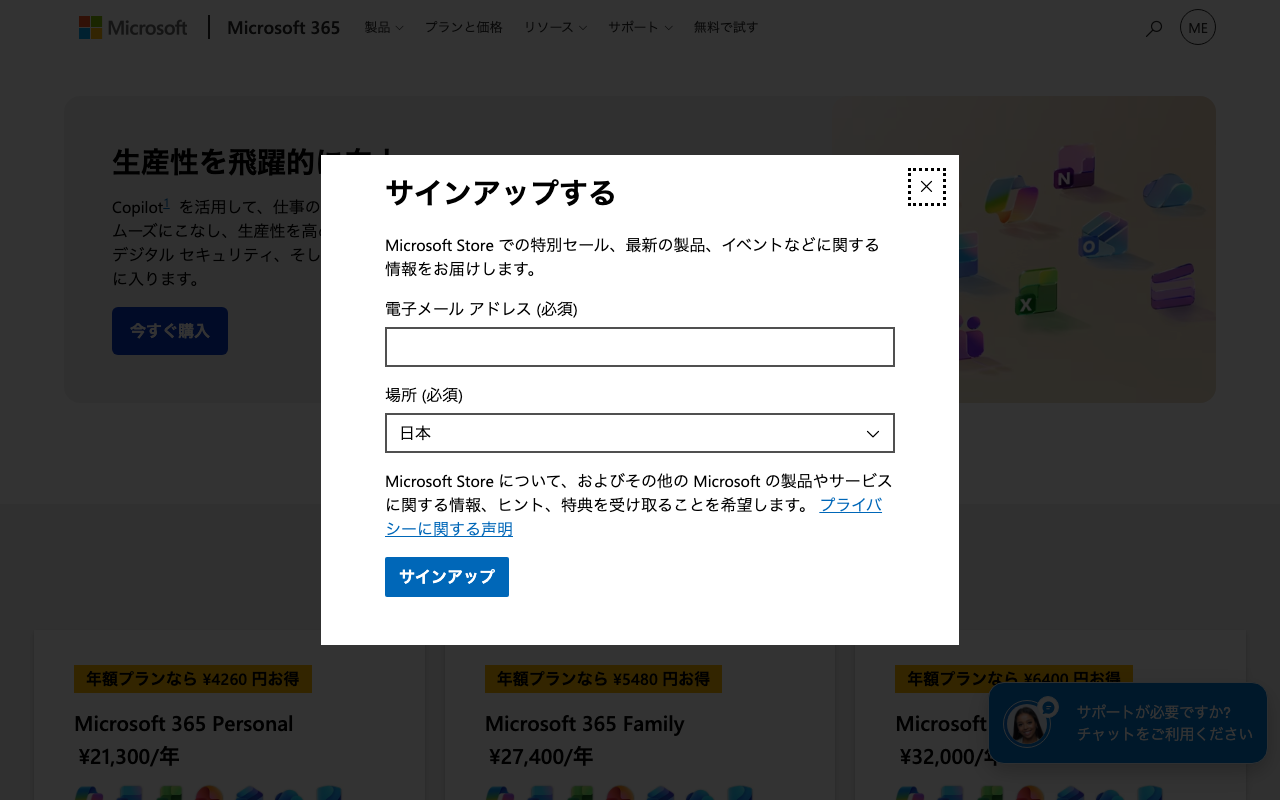The image size is (1280, 800).
Task: Open the Microsoft 365 home link
Action: [283, 27]
